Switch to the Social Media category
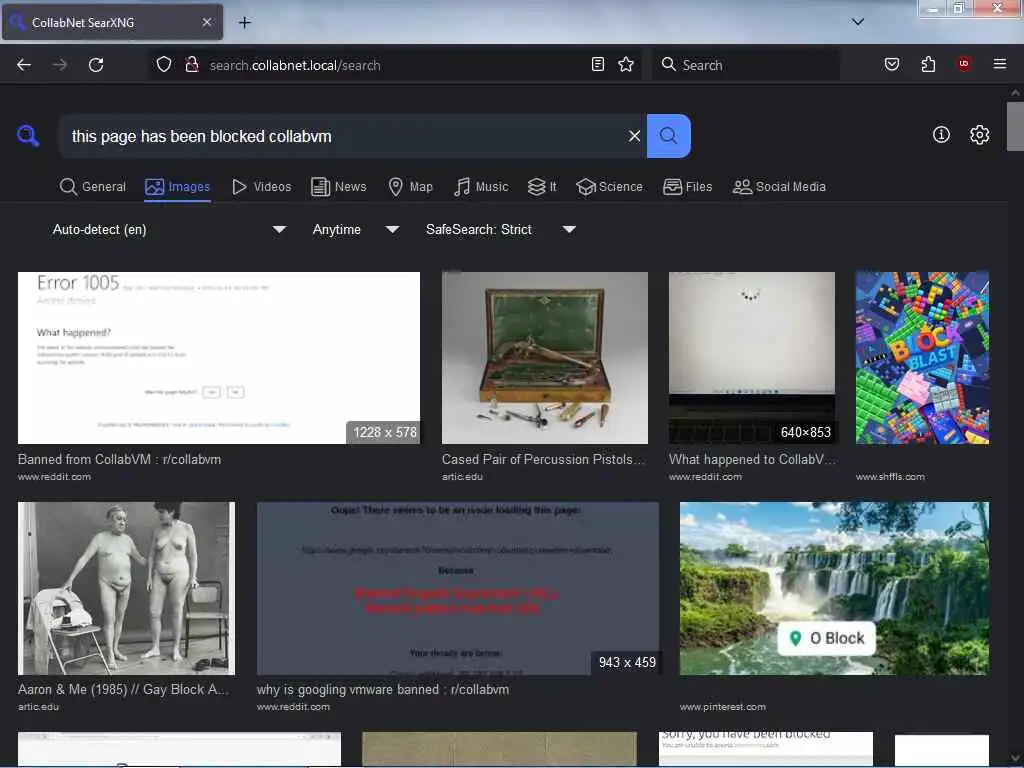The image size is (1024, 768). click(779, 187)
